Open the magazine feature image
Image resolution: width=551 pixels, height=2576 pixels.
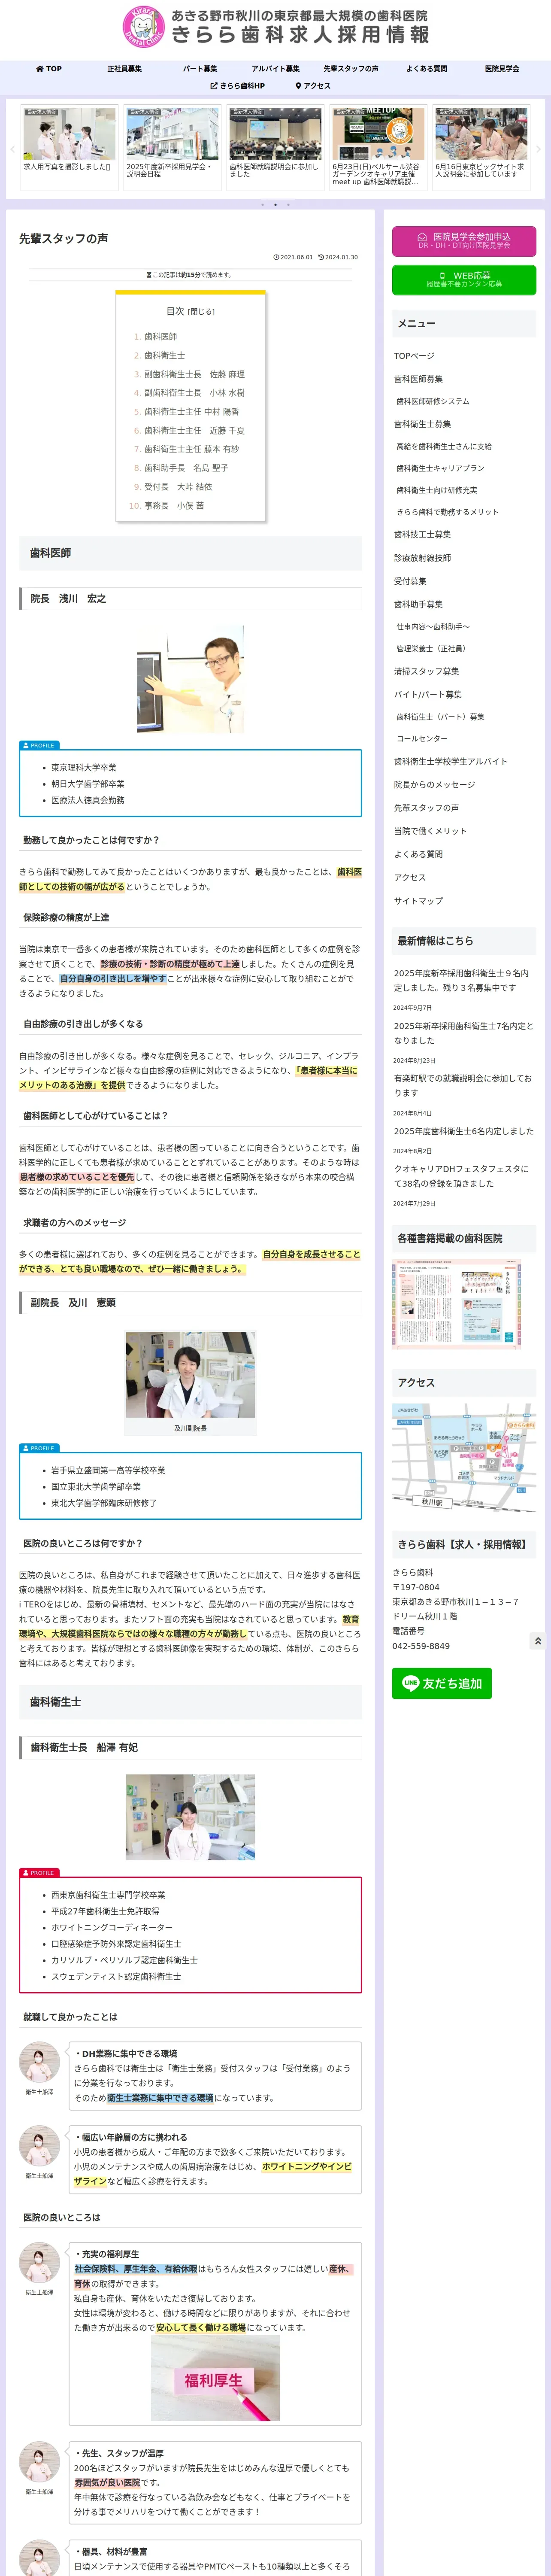(x=456, y=1306)
